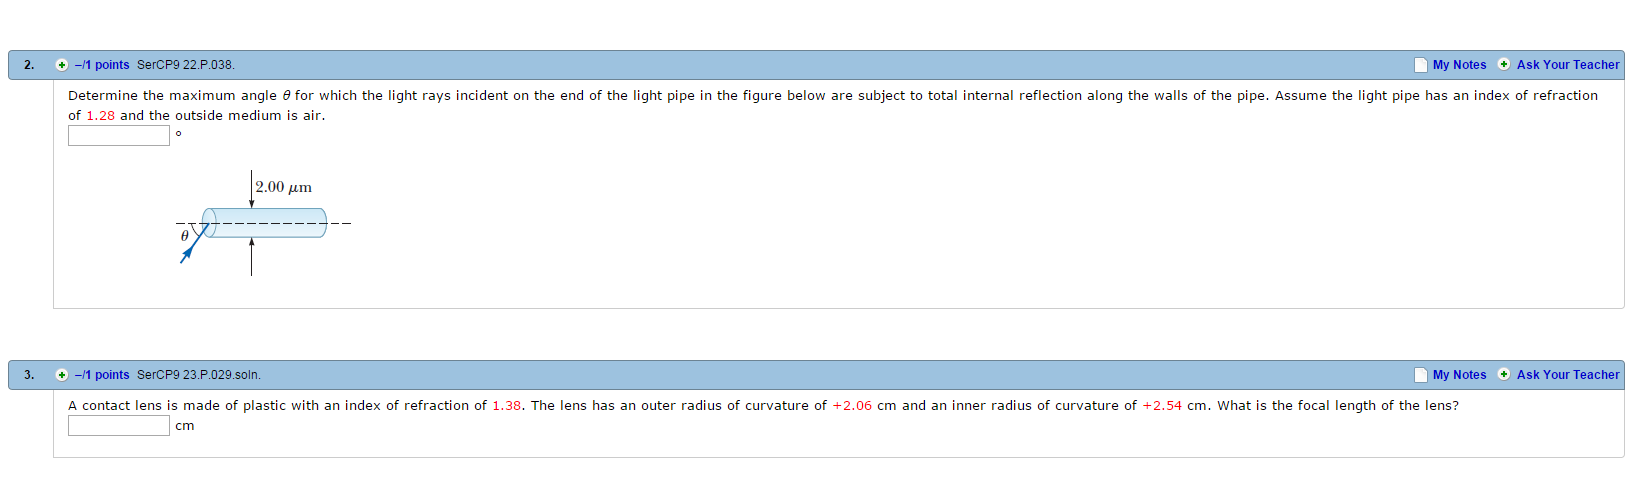Image resolution: width=1634 pixels, height=496 pixels.
Task: Open My Notes link for question 2
Action: 1459,65
